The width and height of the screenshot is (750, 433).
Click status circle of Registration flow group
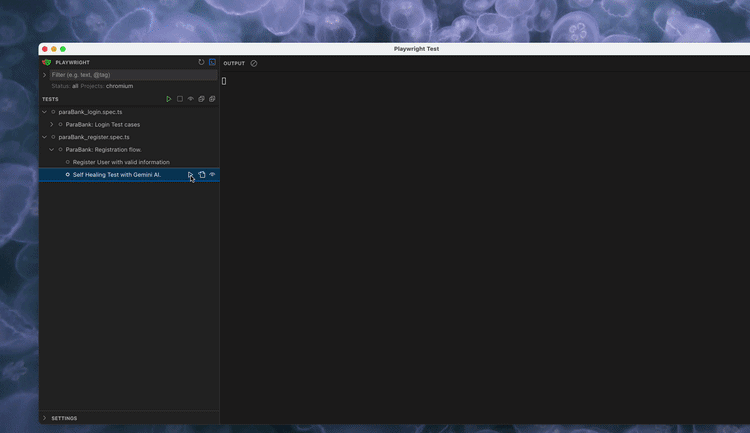pos(60,149)
